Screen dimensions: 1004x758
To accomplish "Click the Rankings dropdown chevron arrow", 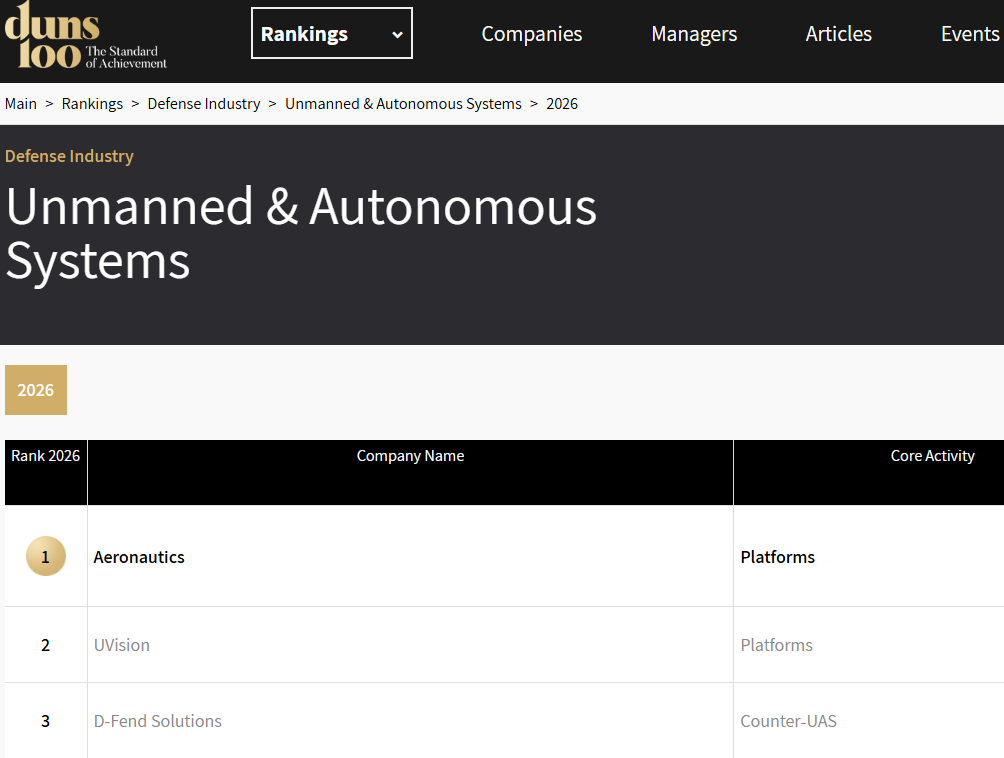I will point(398,35).
